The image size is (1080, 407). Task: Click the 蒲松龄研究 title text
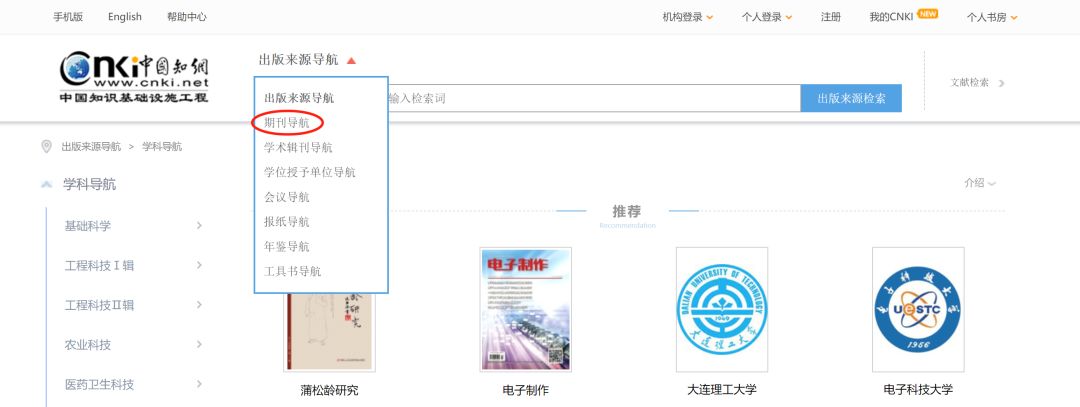click(329, 390)
